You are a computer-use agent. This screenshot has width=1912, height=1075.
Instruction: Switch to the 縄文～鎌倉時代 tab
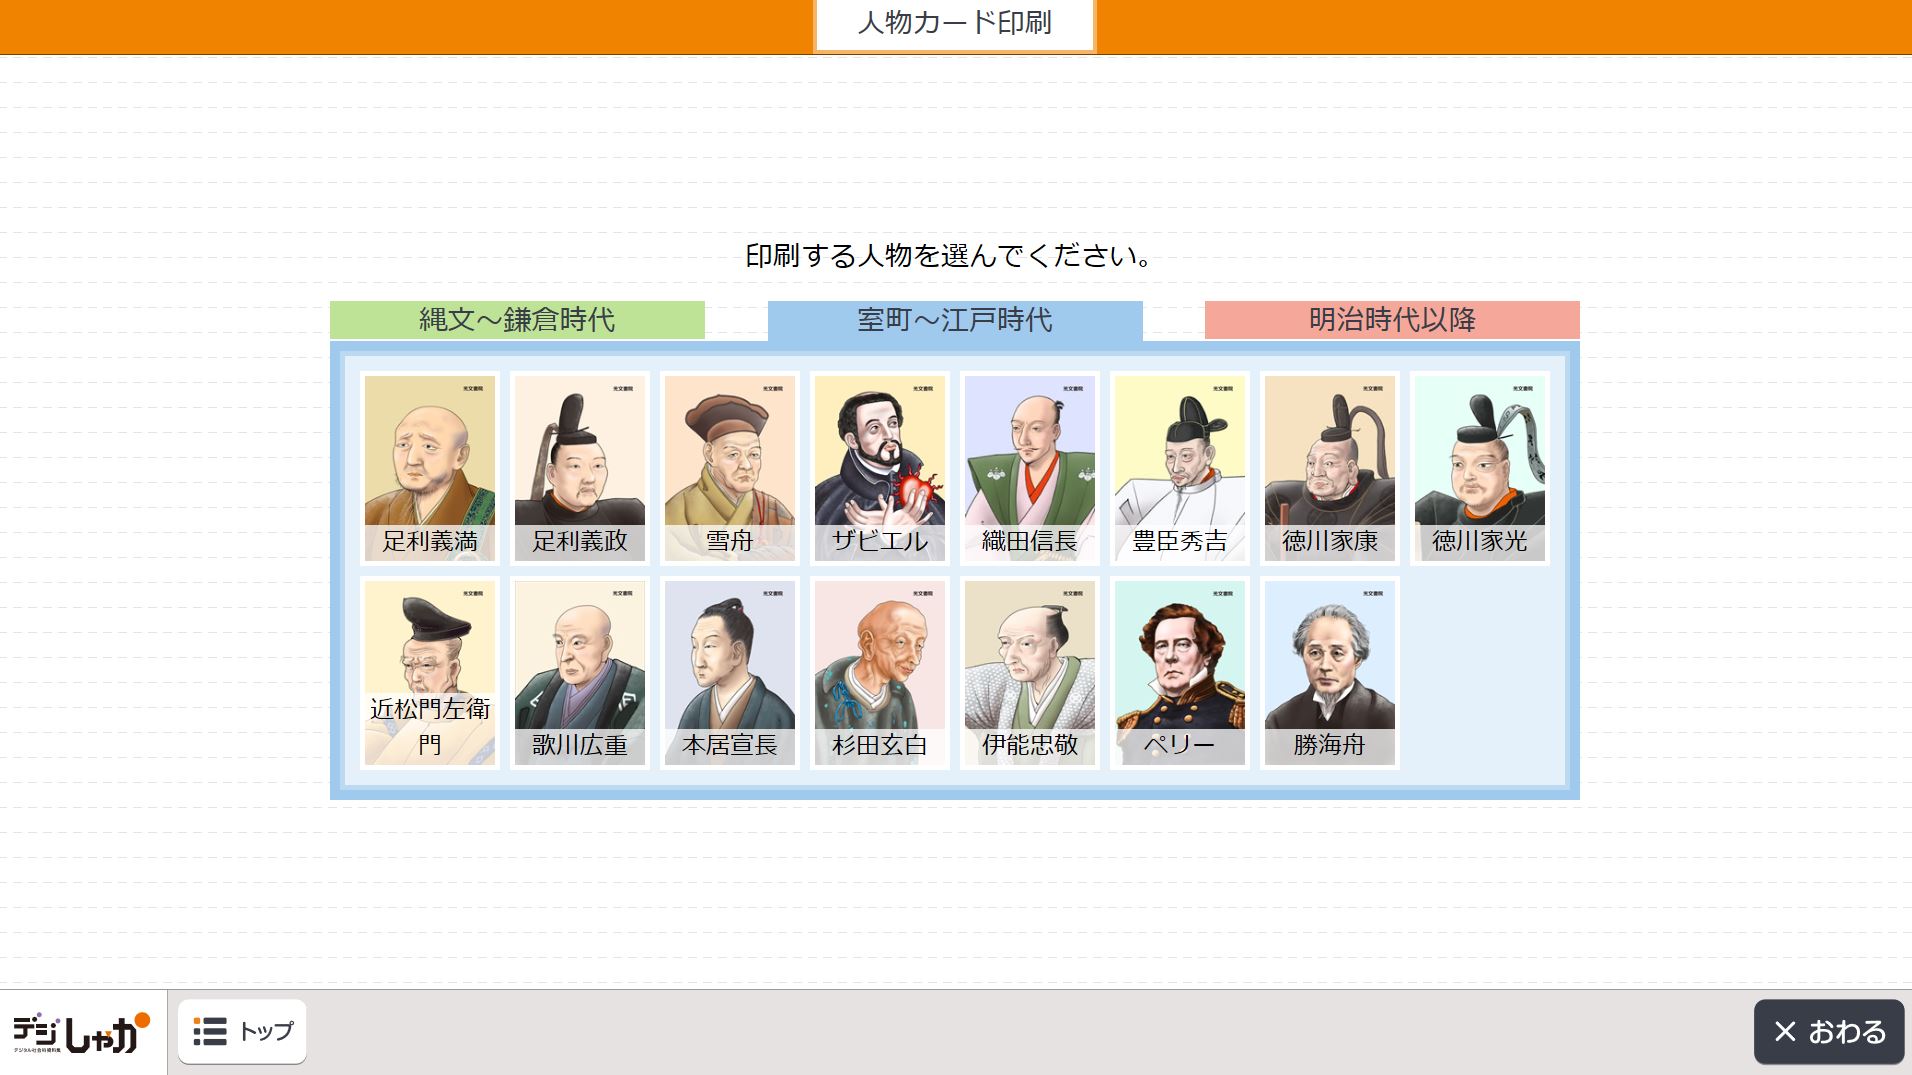pyautogui.click(x=517, y=320)
